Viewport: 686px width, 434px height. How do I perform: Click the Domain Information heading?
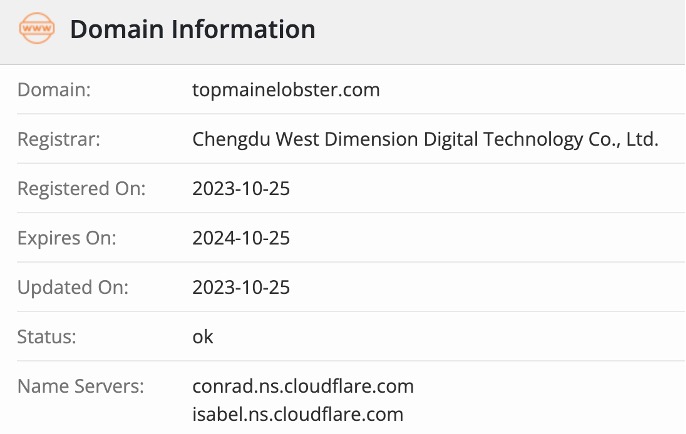[192, 30]
